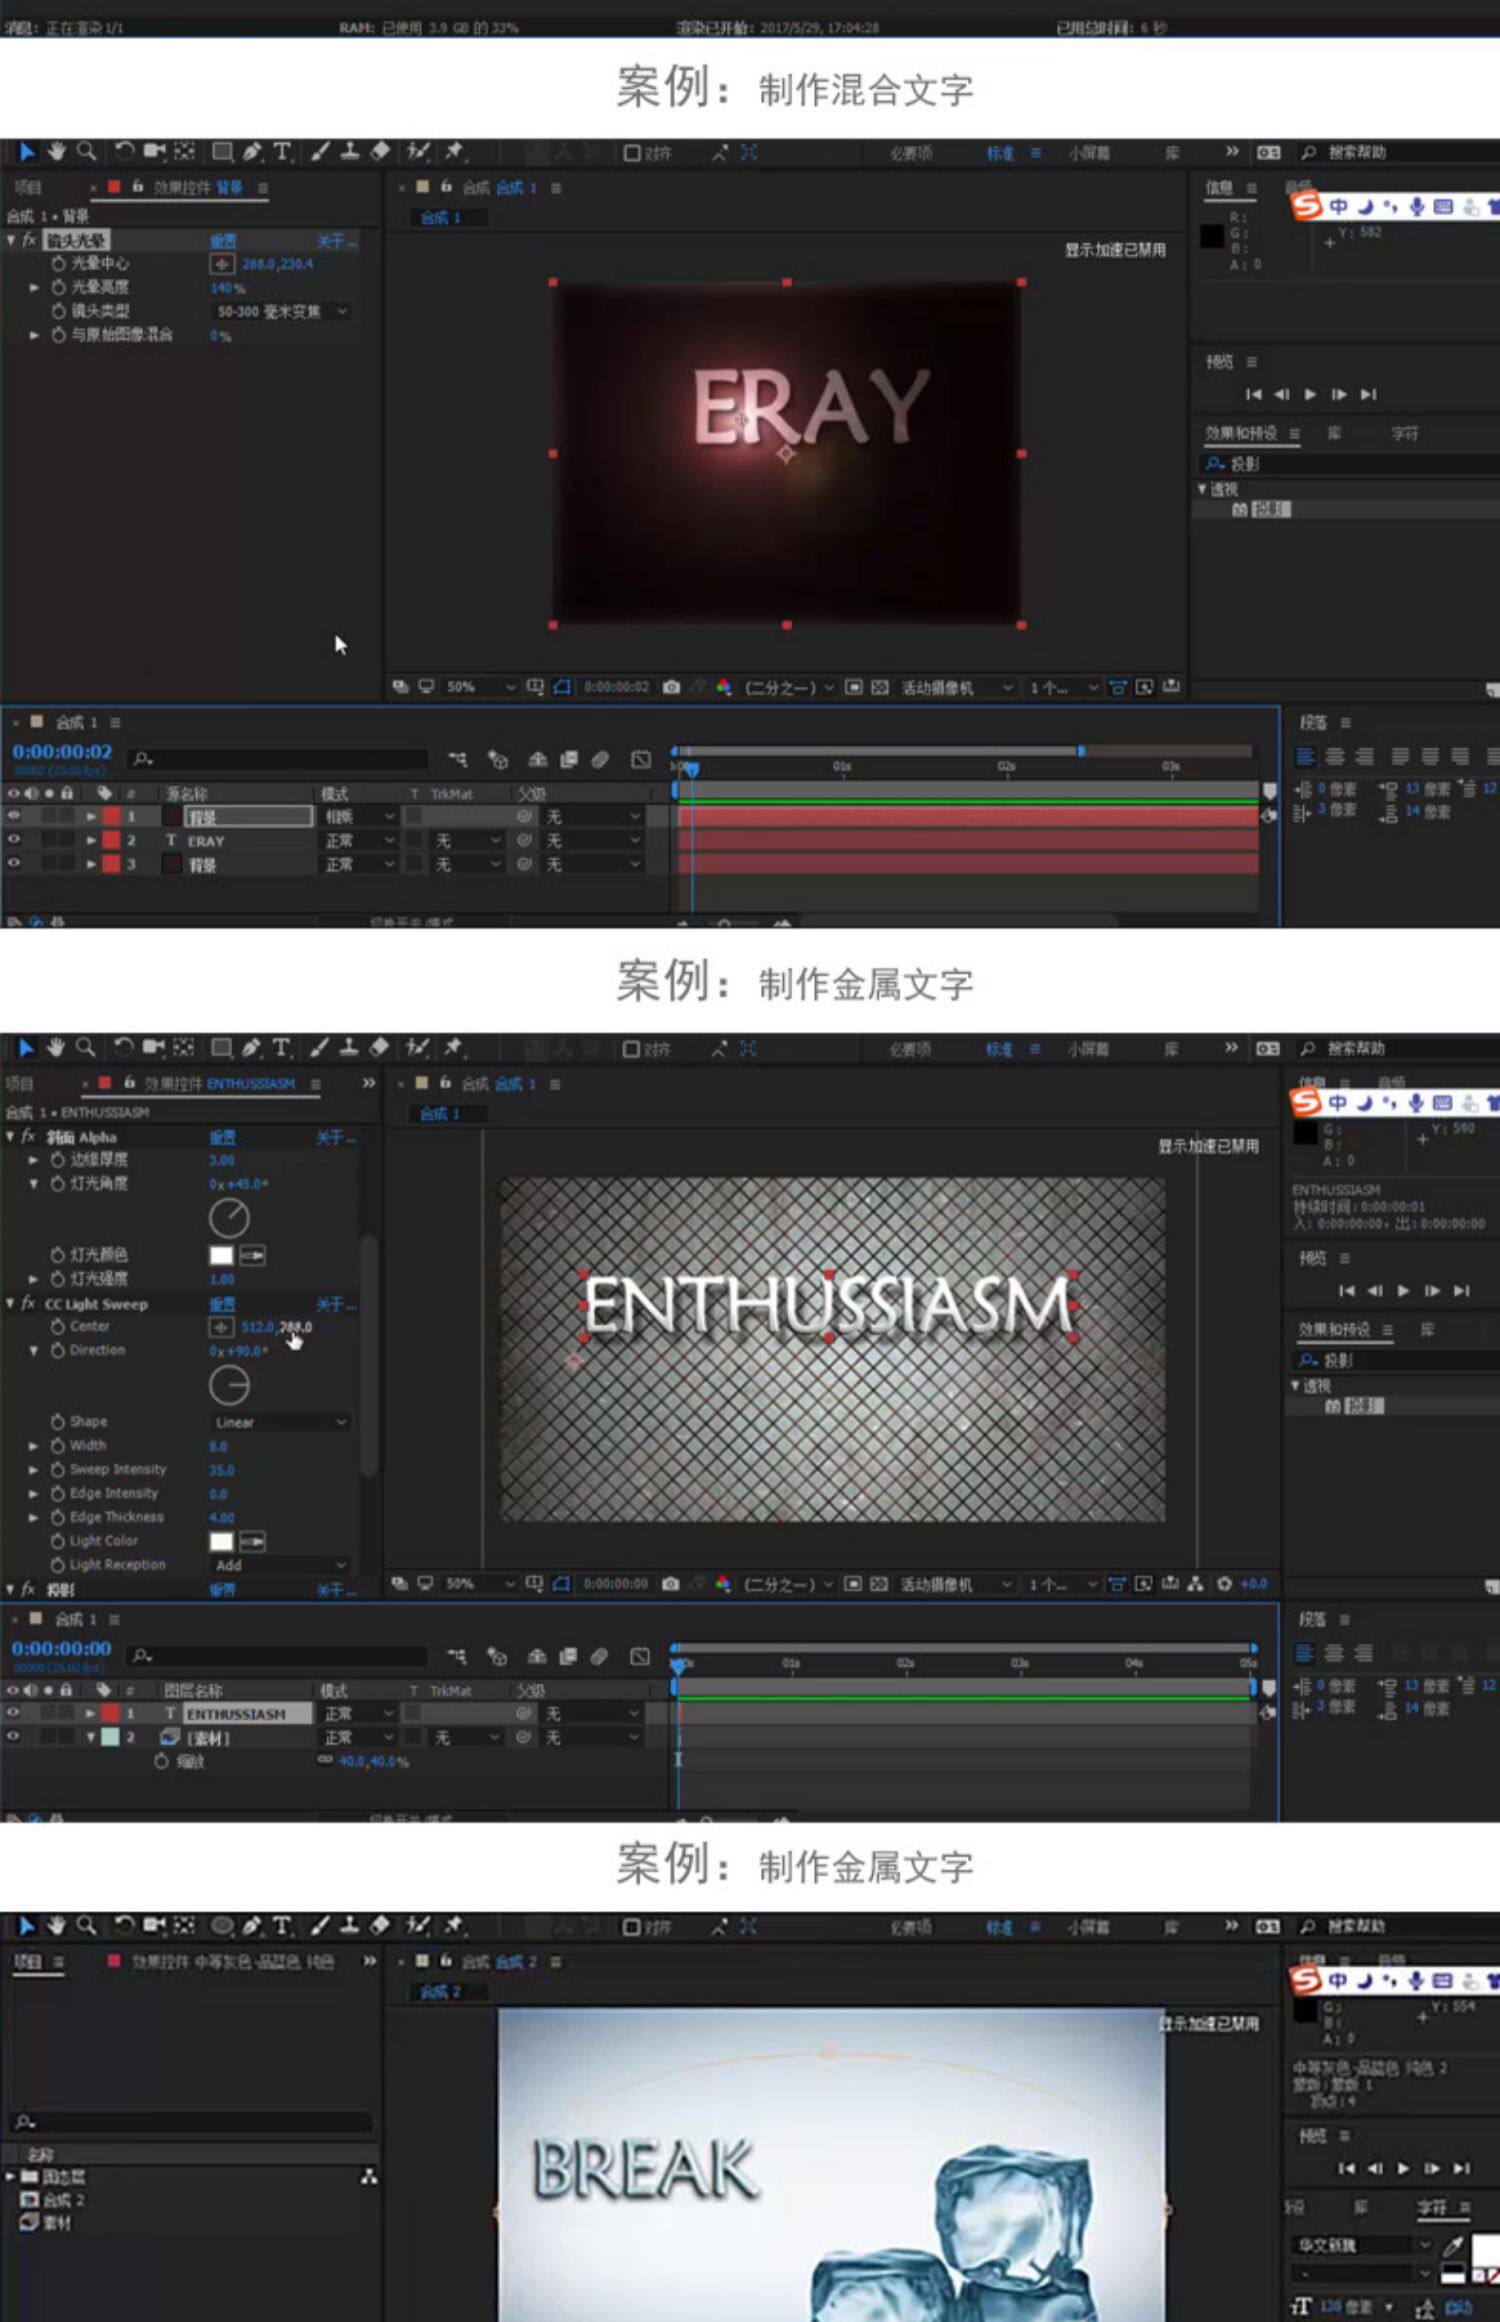Jump to first frame in ERAY preview panel

pyautogui.click(x=1253, y=394)
